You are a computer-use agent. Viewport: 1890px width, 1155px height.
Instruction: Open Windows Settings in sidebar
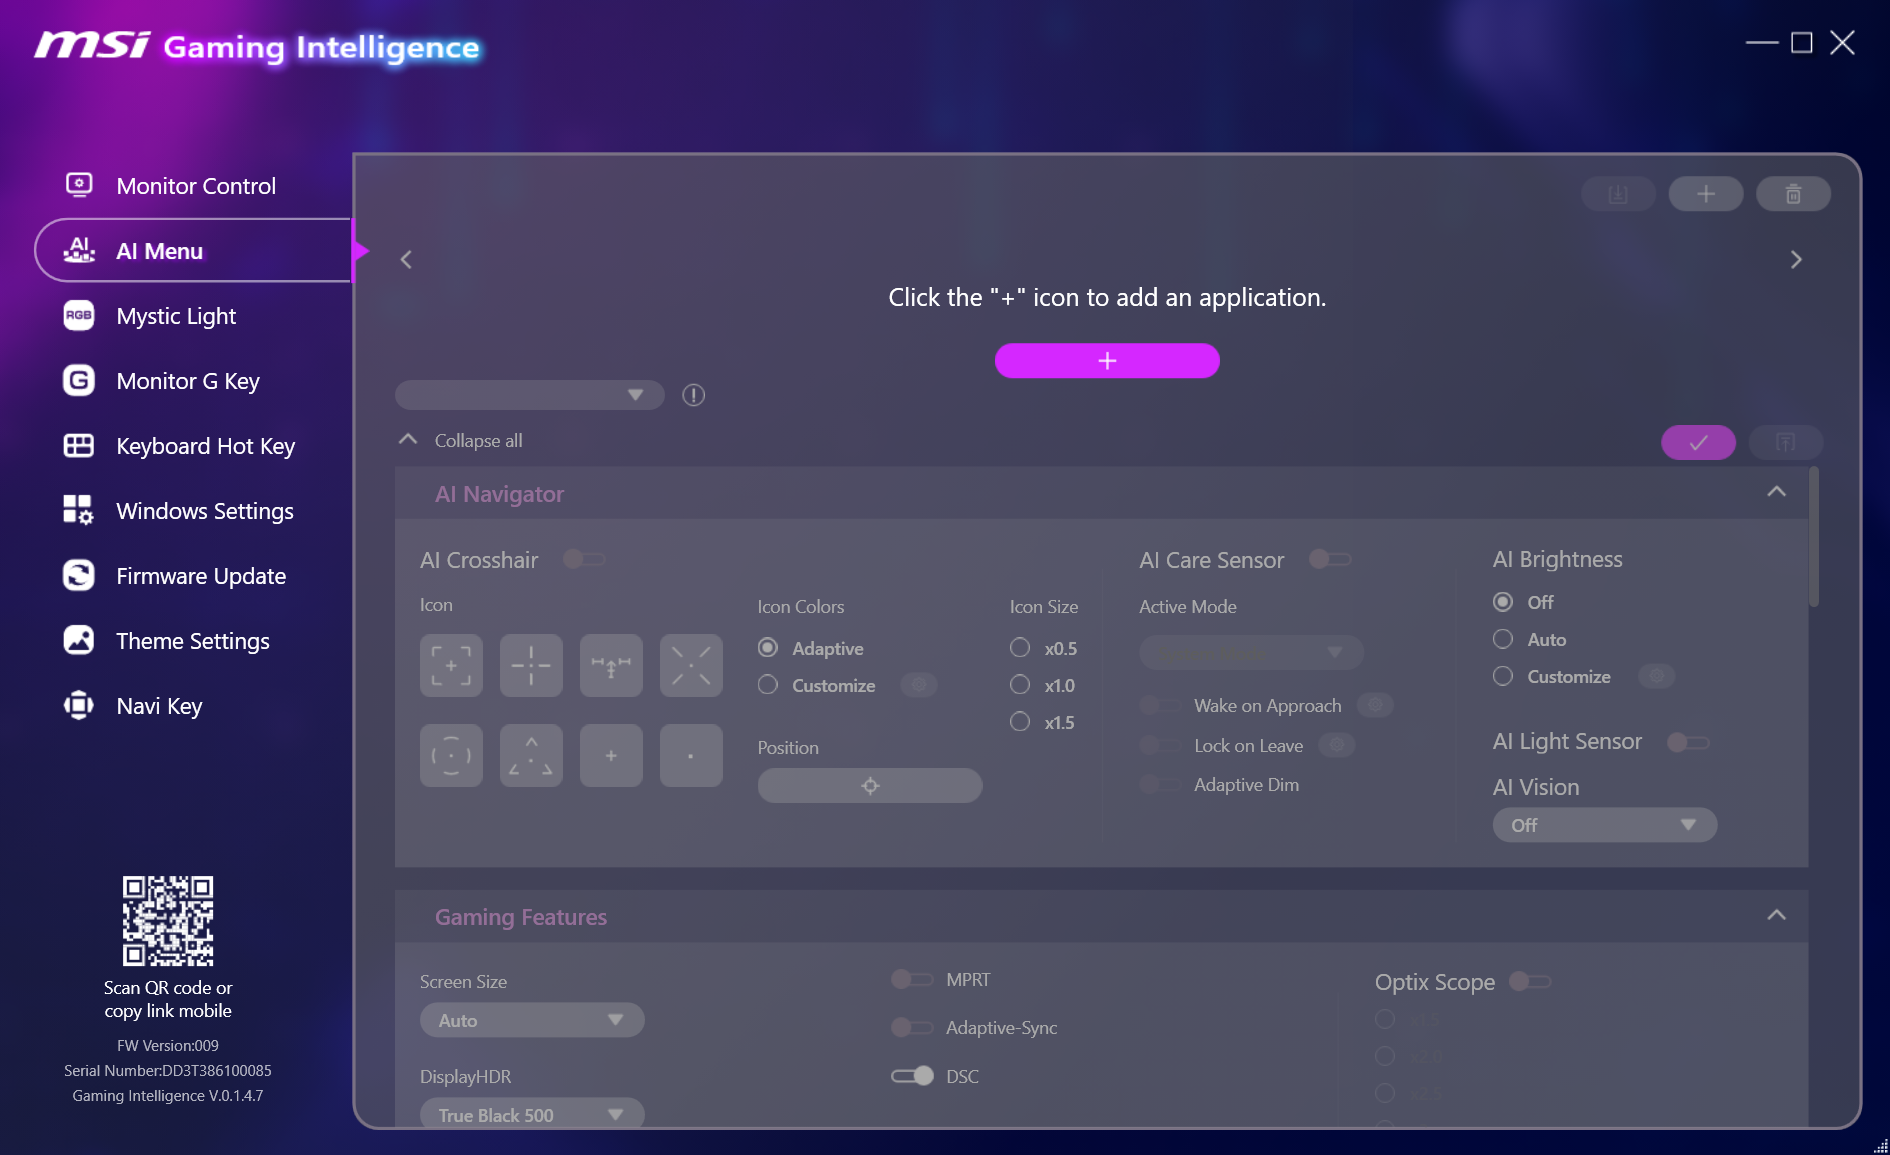[205, 511]
